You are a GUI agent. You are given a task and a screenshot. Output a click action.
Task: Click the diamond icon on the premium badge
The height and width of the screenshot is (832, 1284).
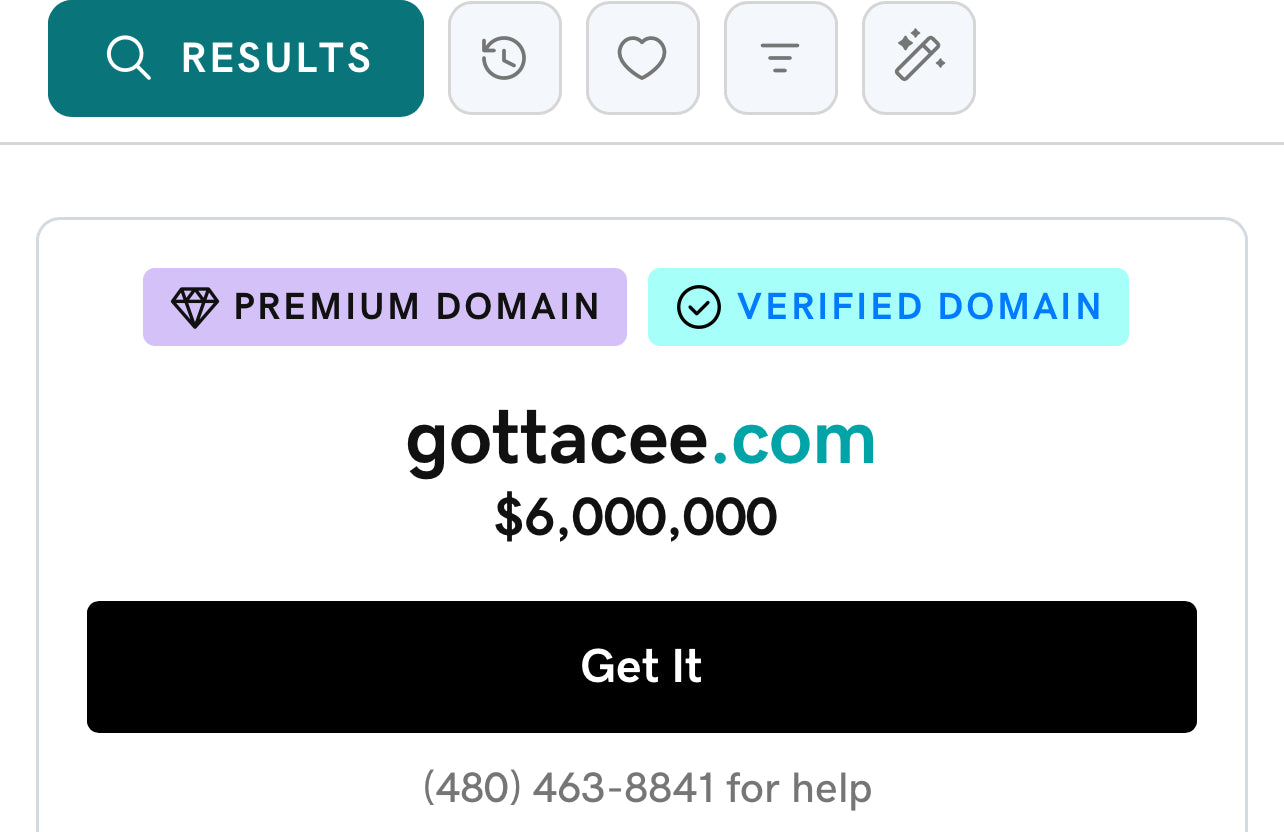coord(194,307)
